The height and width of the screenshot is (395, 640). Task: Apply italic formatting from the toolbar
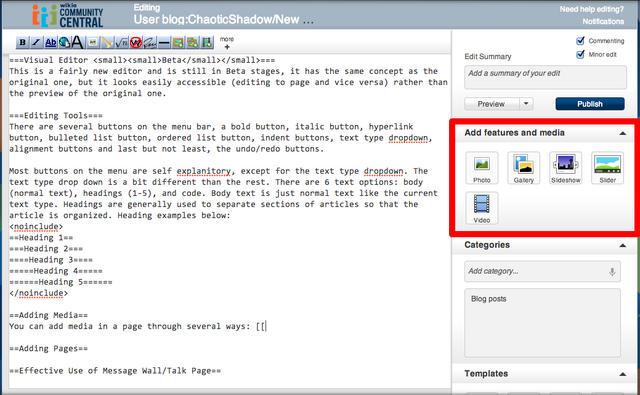(x=36, y=42)
